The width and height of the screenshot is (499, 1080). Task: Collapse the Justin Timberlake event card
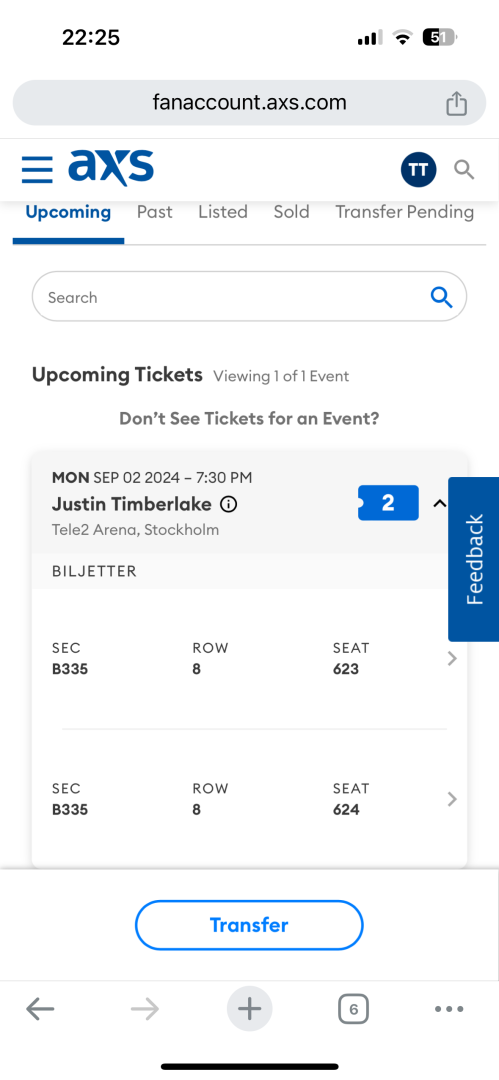point(439,503)
